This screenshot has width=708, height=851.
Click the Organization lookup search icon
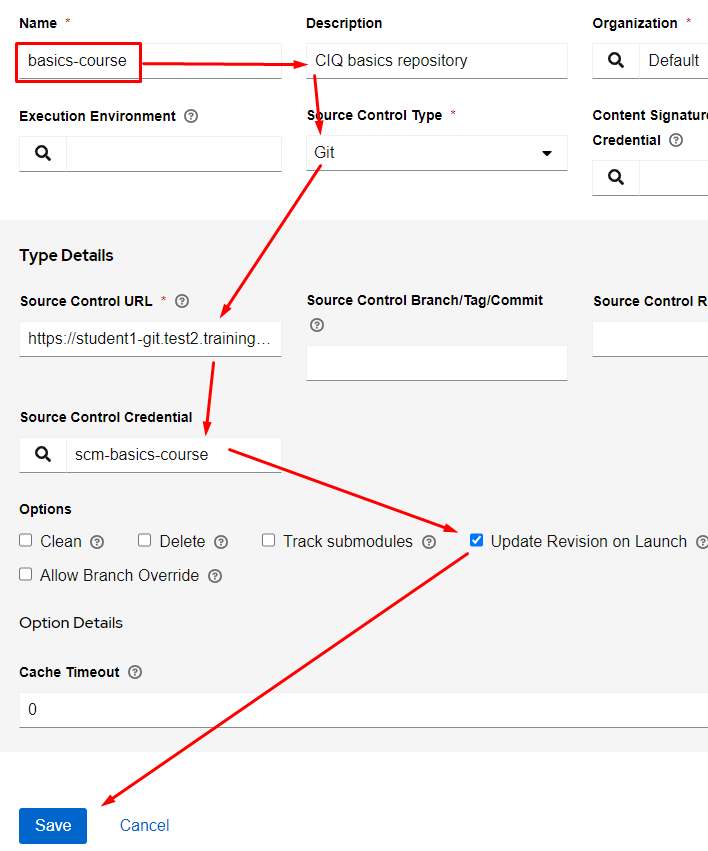point(616,60)
